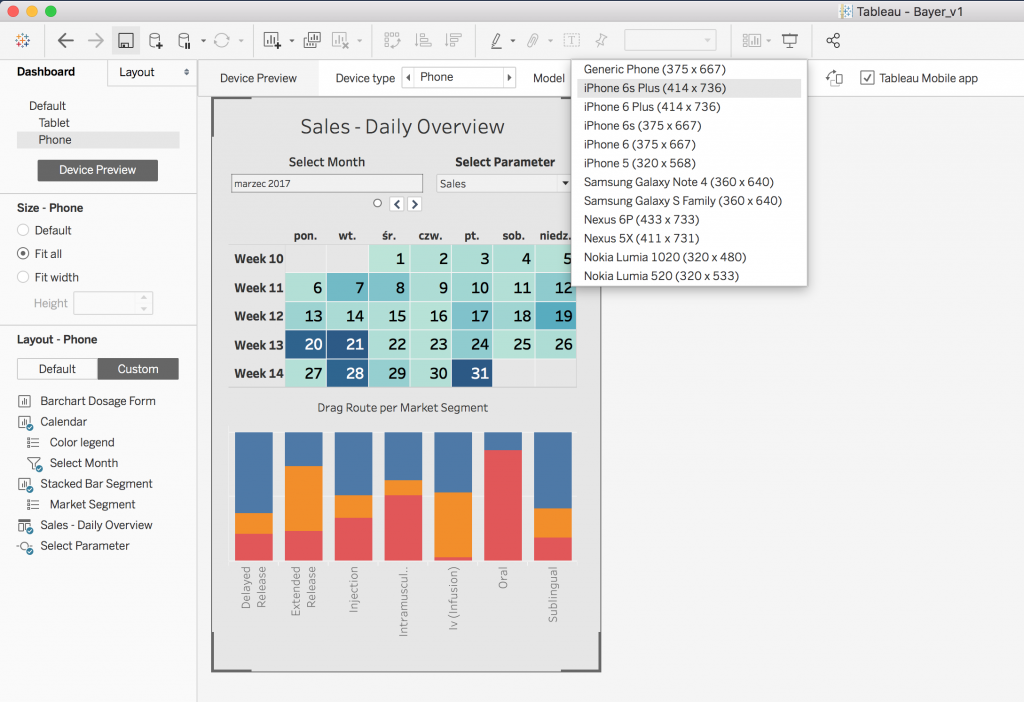Click the Undo back arrow
Viewport: 1024px width, 702px height.
(x=66, y=41)
